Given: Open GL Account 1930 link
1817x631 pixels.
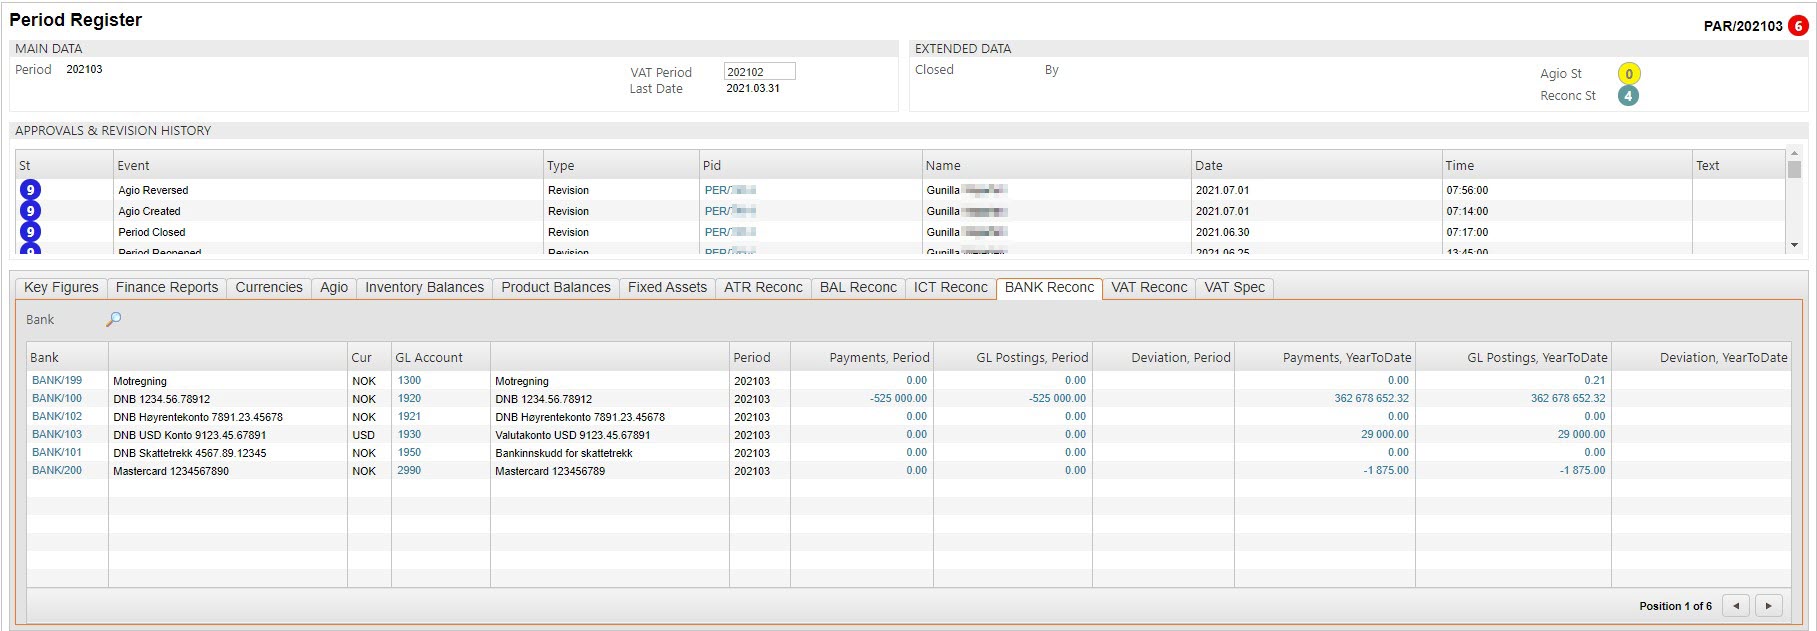Looking at the screenshot, I should [x=409, y=435].
